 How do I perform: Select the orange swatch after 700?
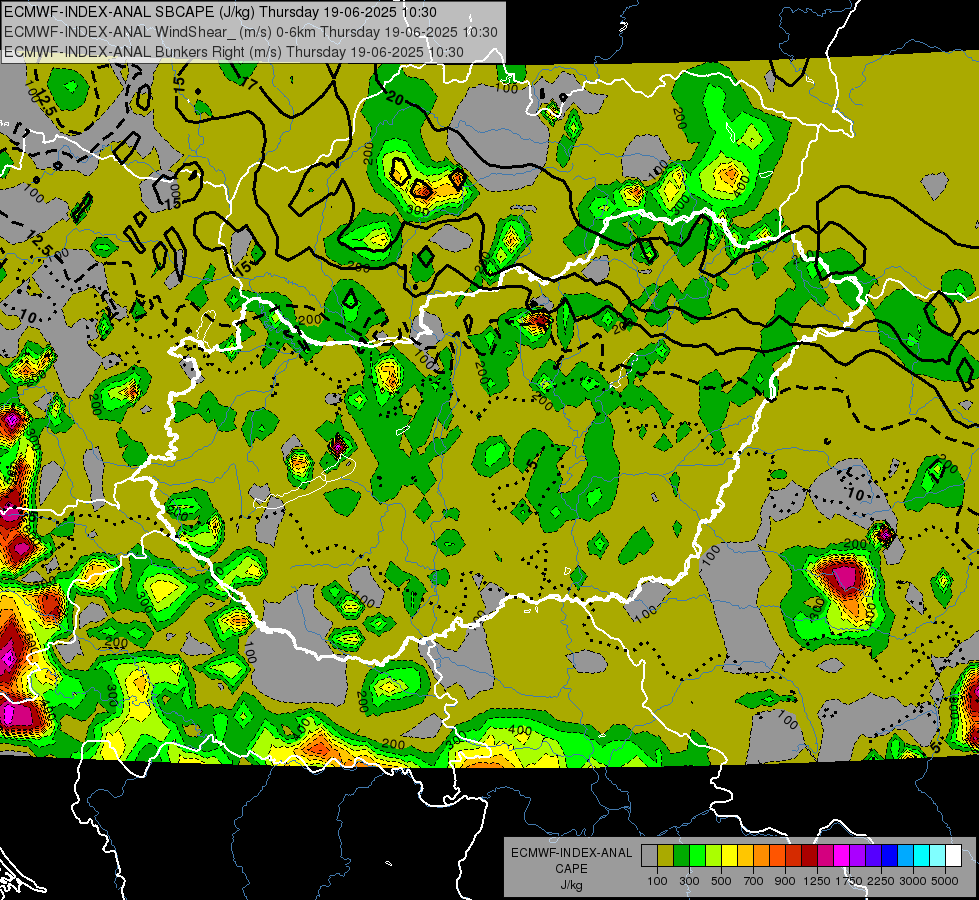(x=762, y=856)
